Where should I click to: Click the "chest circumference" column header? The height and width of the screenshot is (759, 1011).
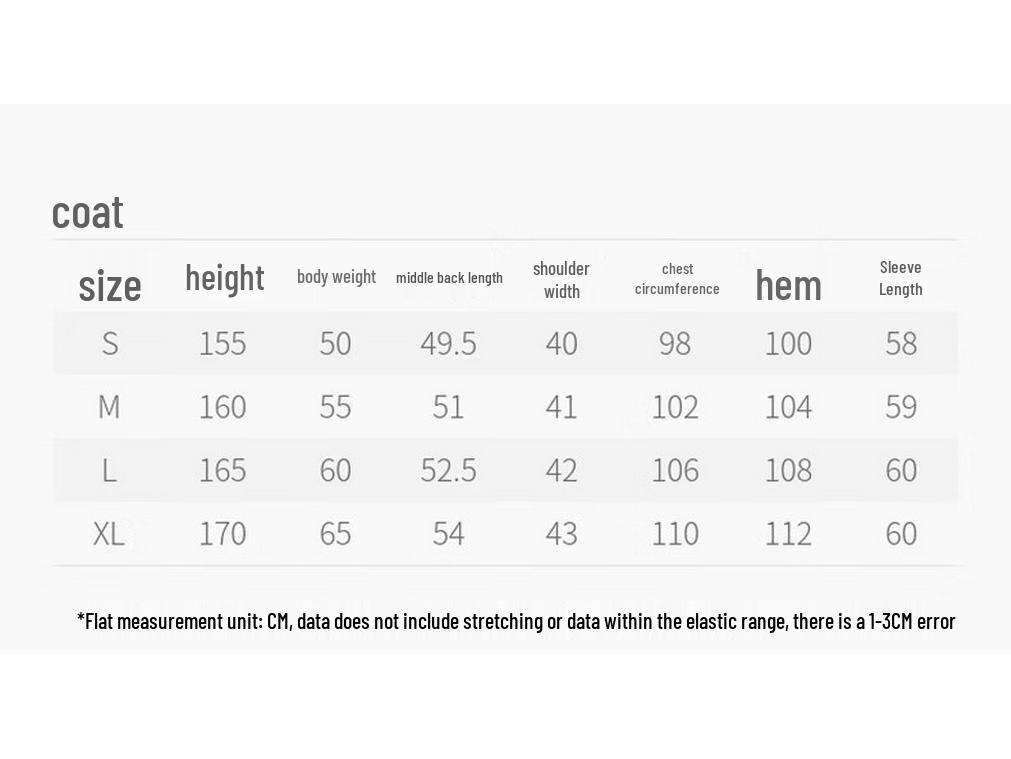point(677,279)
